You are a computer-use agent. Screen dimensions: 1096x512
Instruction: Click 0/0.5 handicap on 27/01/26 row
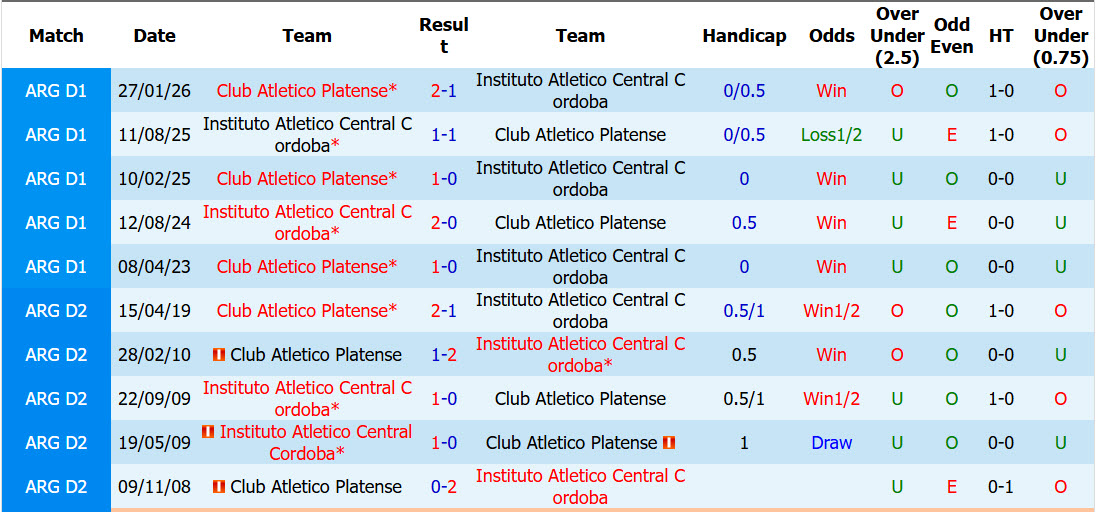[x=744, y=90]
